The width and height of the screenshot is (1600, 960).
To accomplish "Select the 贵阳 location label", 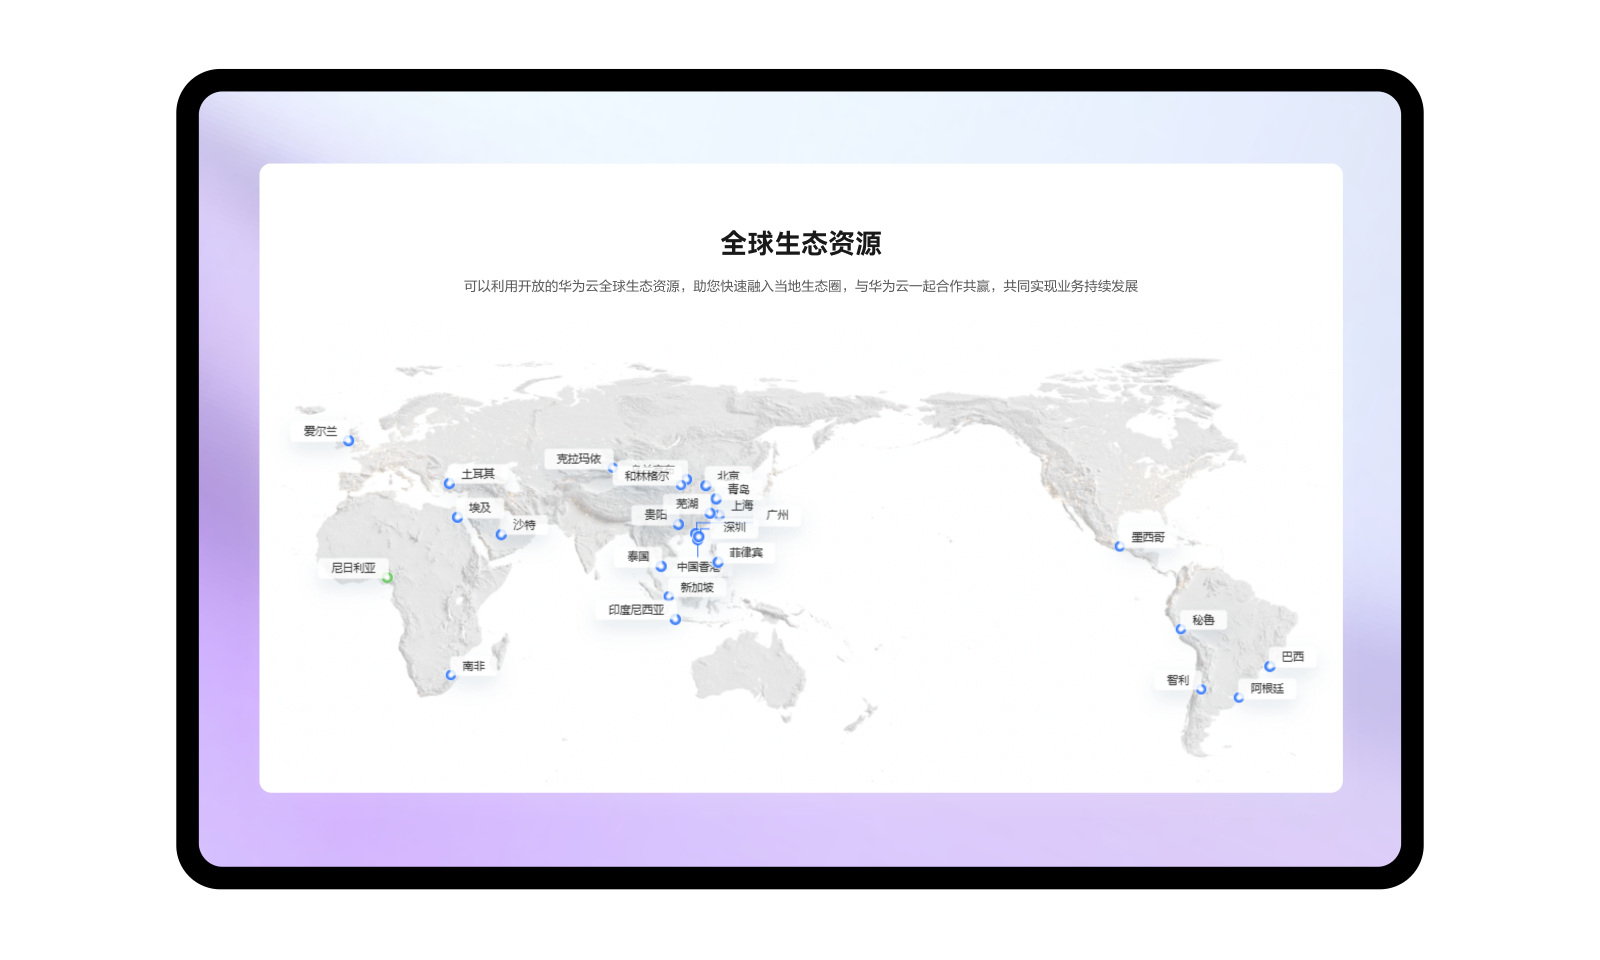I will (655, 514).
